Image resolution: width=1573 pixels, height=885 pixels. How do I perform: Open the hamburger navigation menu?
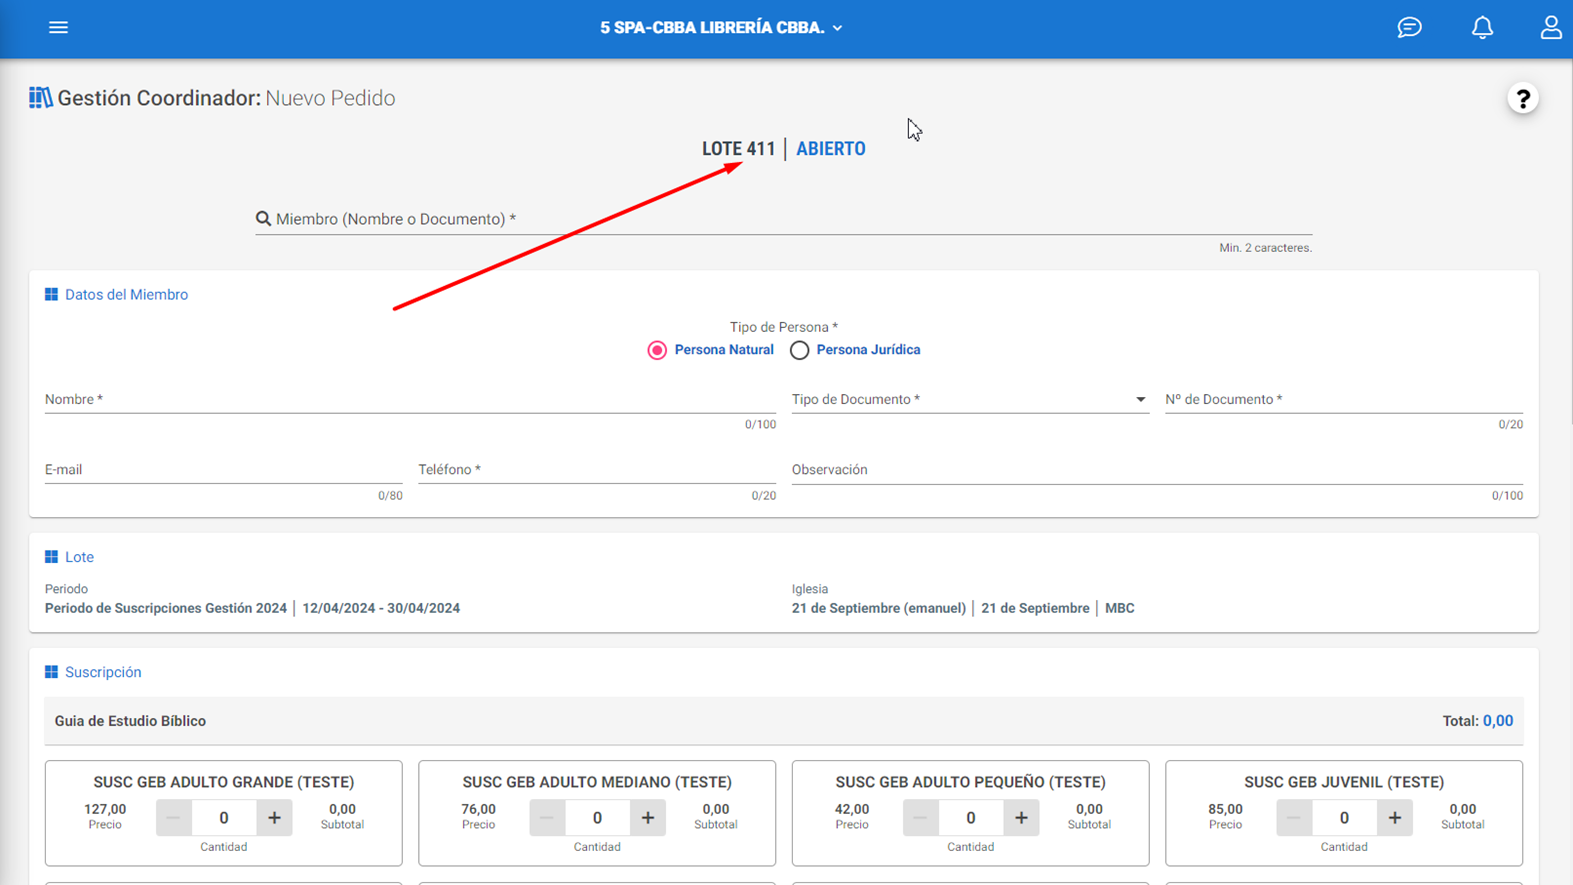click(x=58, y=28)
